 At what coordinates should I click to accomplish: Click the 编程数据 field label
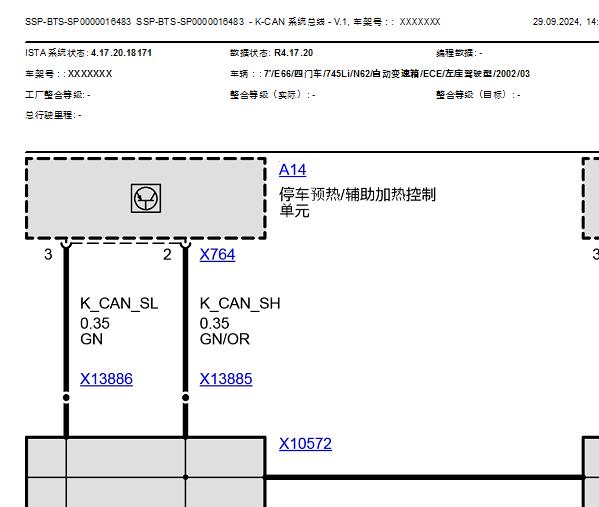click(x=456, y=53)
